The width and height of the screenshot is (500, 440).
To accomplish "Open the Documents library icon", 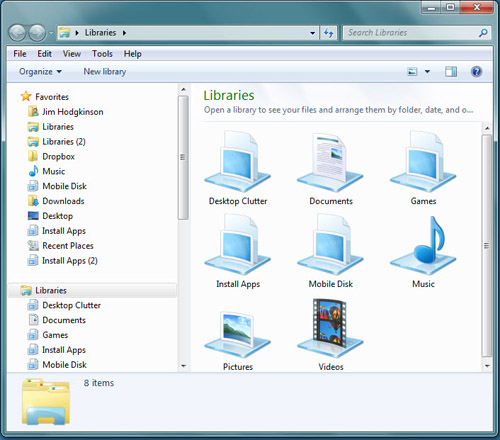I will [x=330, y=162].
